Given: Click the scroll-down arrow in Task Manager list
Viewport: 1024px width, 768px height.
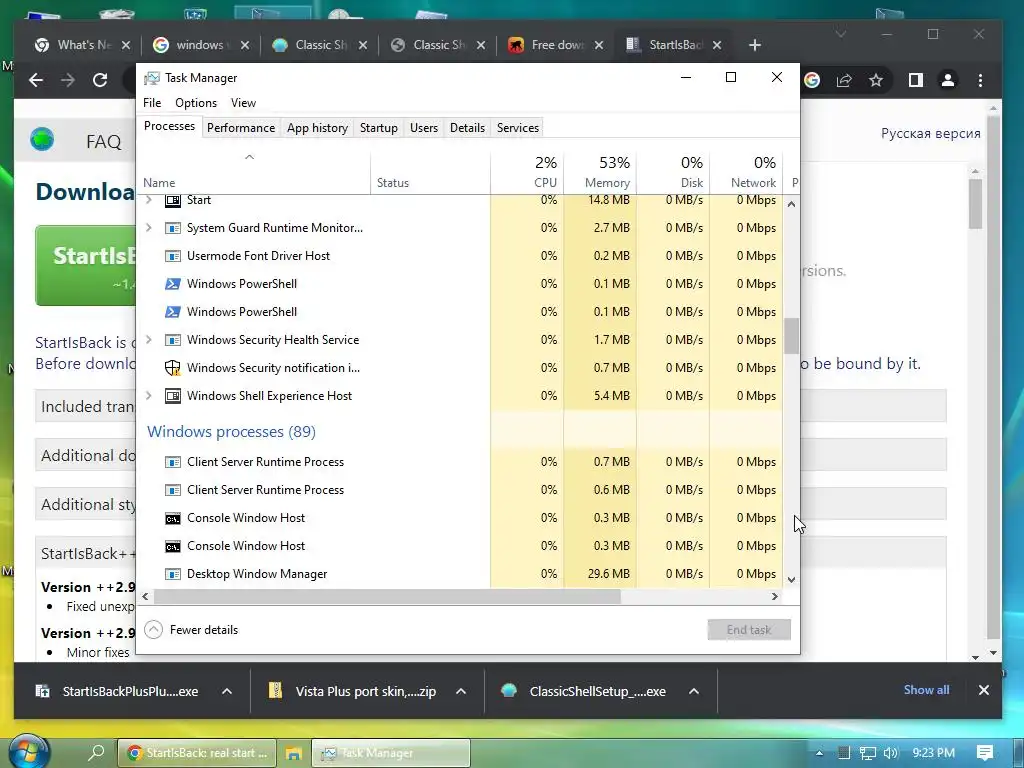Looking at the screenshot, I should (791, 579).
